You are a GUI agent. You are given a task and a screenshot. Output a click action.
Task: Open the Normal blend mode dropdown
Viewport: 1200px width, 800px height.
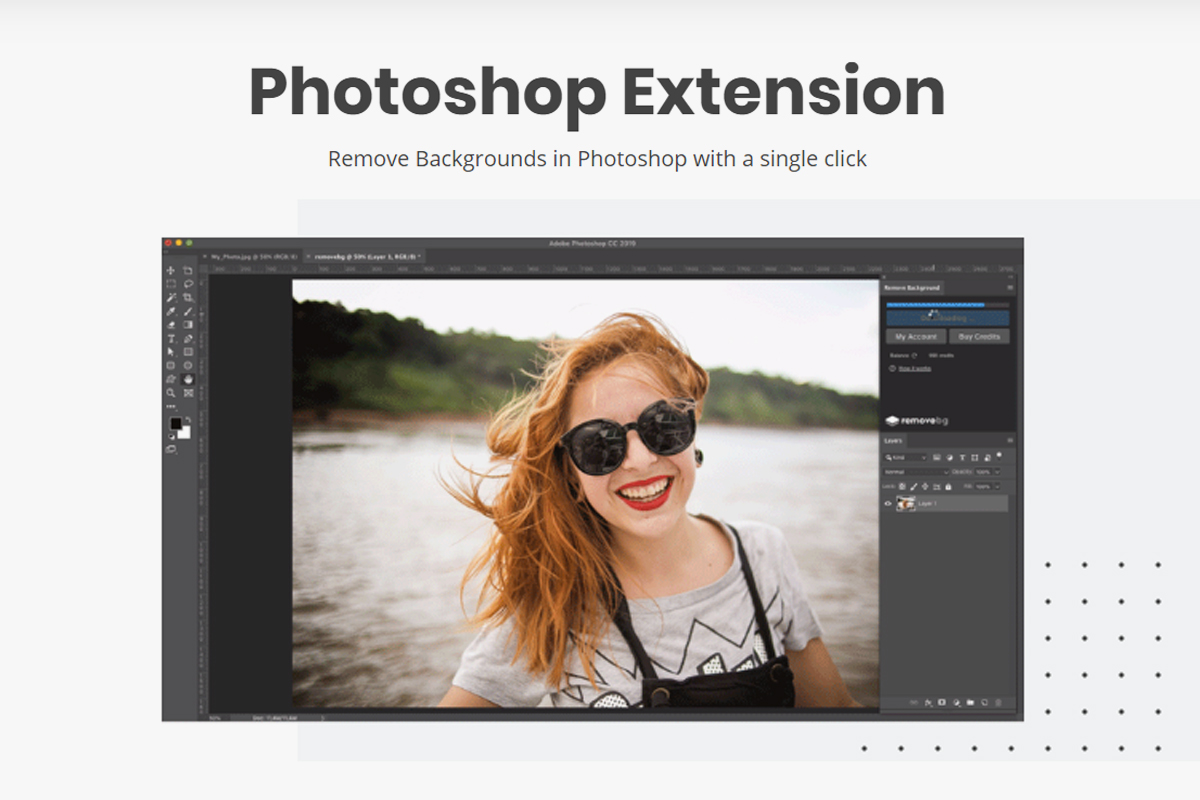pos(915,472)
